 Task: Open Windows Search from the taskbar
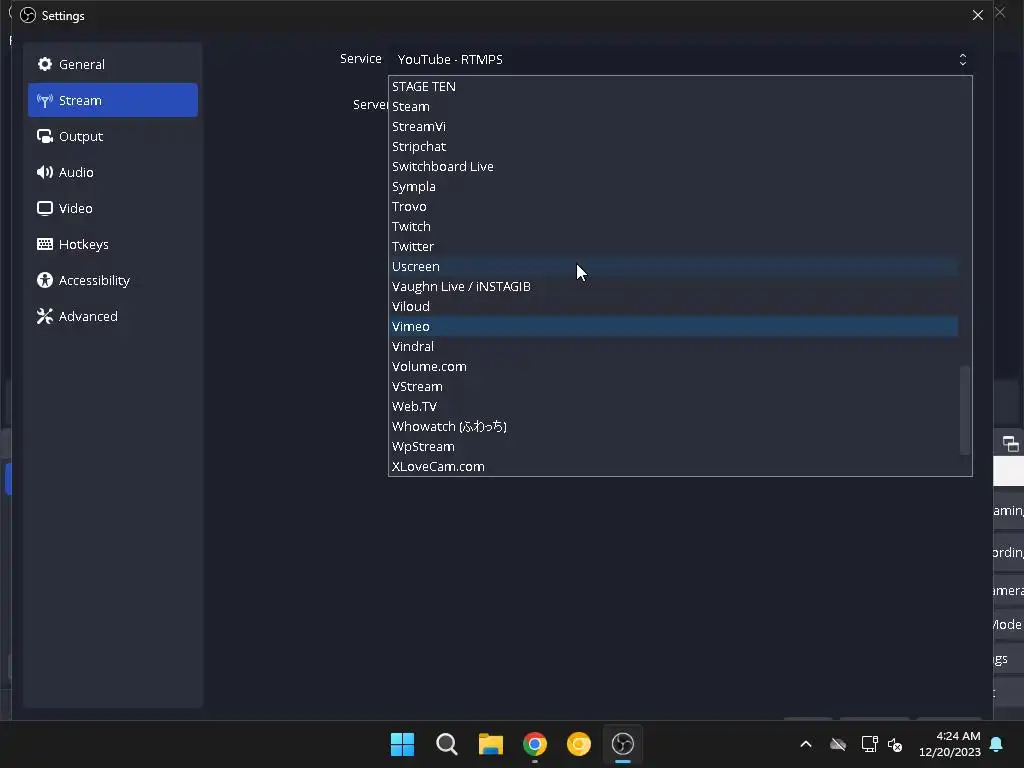click(x=447, y=744)
